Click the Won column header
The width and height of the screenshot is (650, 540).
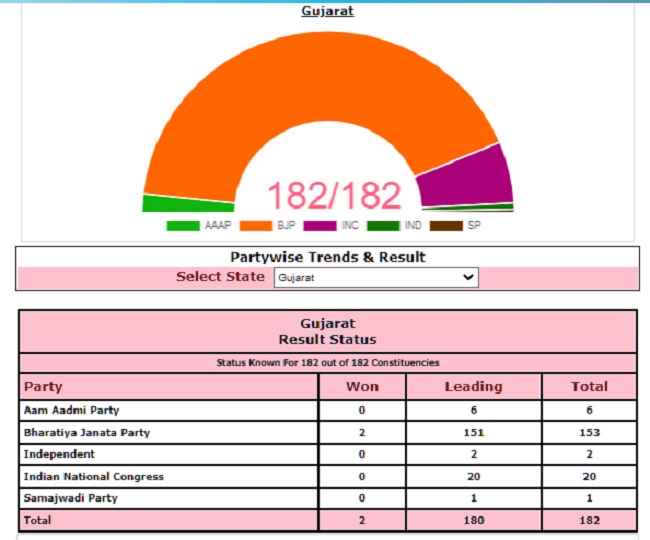pyautogui.click(x=362, y=386)
